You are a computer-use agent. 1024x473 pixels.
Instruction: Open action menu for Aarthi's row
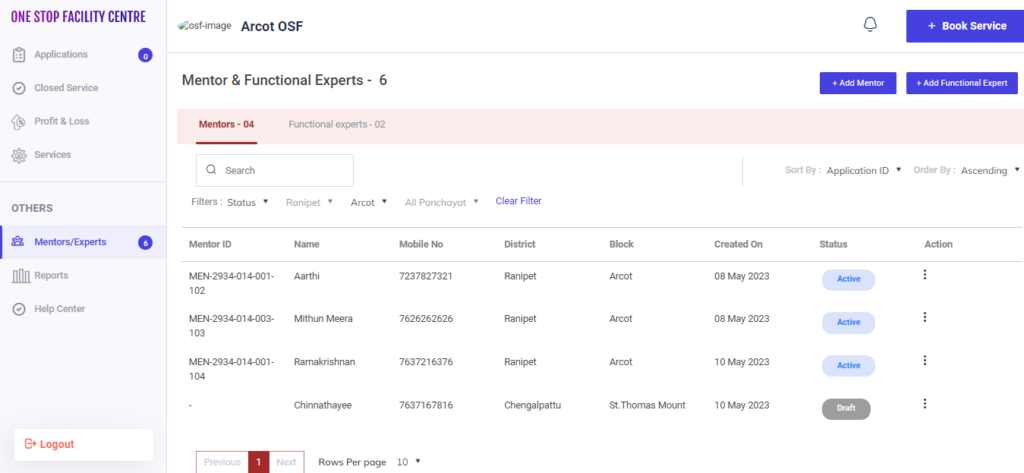[924, 275]
